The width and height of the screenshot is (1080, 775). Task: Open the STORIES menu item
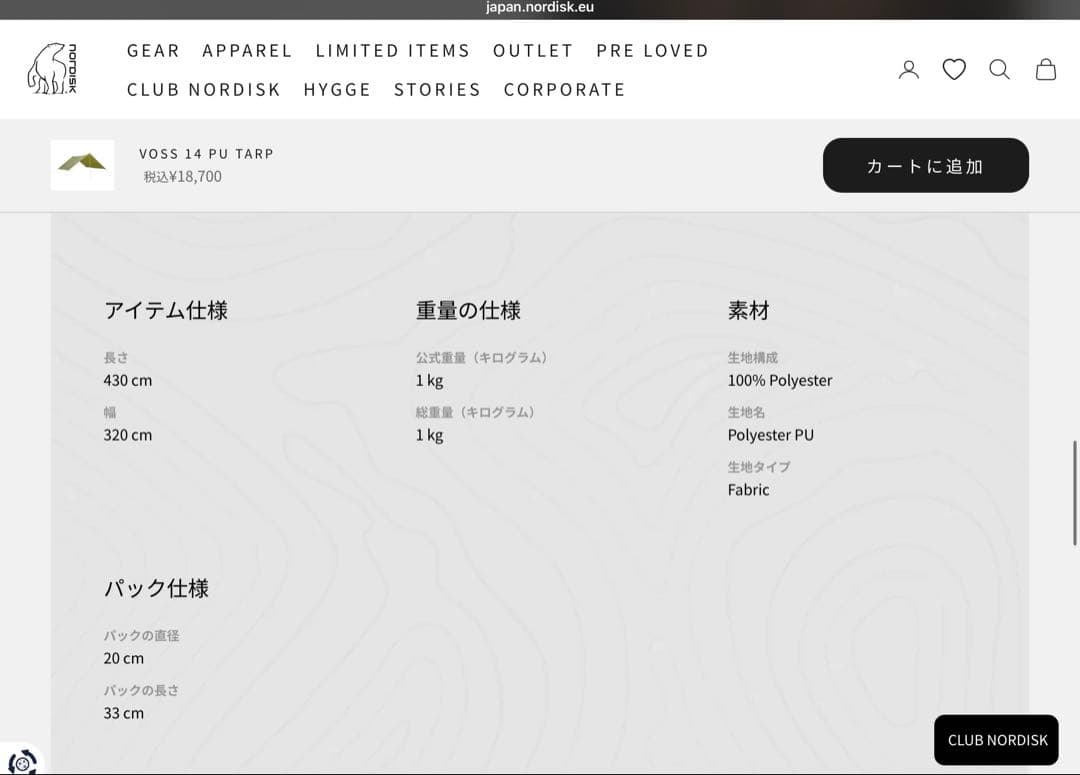437,90
